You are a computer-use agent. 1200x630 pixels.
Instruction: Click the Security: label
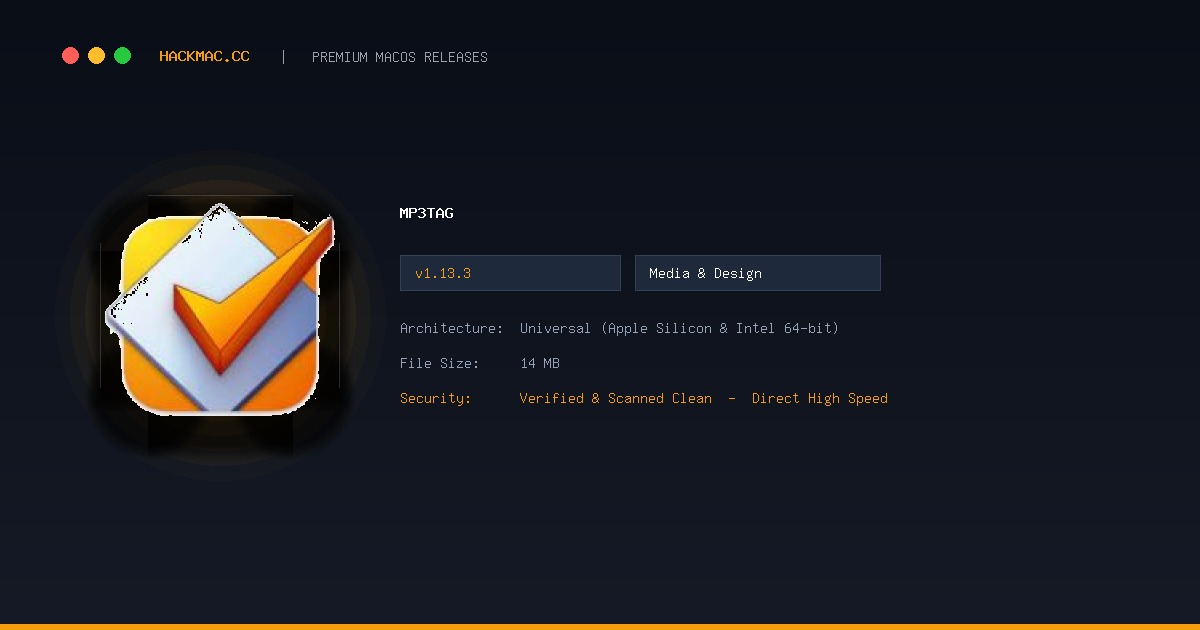pyautogui.click(x=436, y=398)
